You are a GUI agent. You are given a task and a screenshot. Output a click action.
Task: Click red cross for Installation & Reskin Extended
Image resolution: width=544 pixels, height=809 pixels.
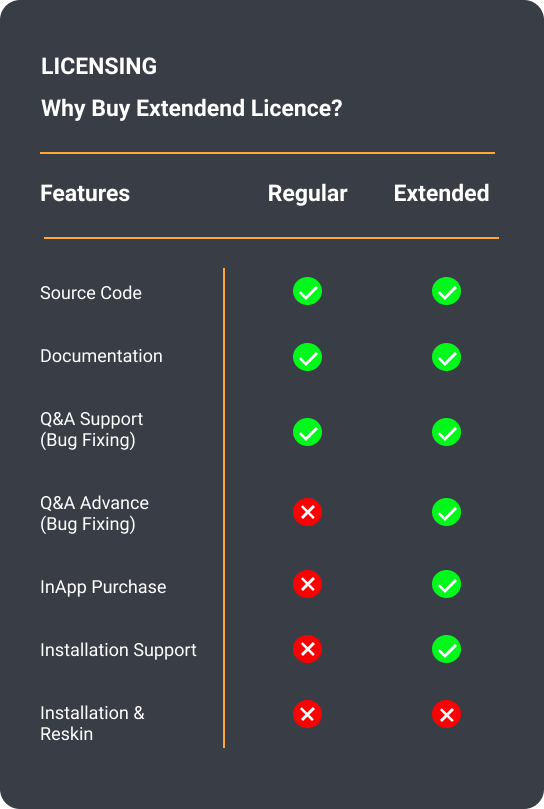pyautogui.click(x=446, y=714)
